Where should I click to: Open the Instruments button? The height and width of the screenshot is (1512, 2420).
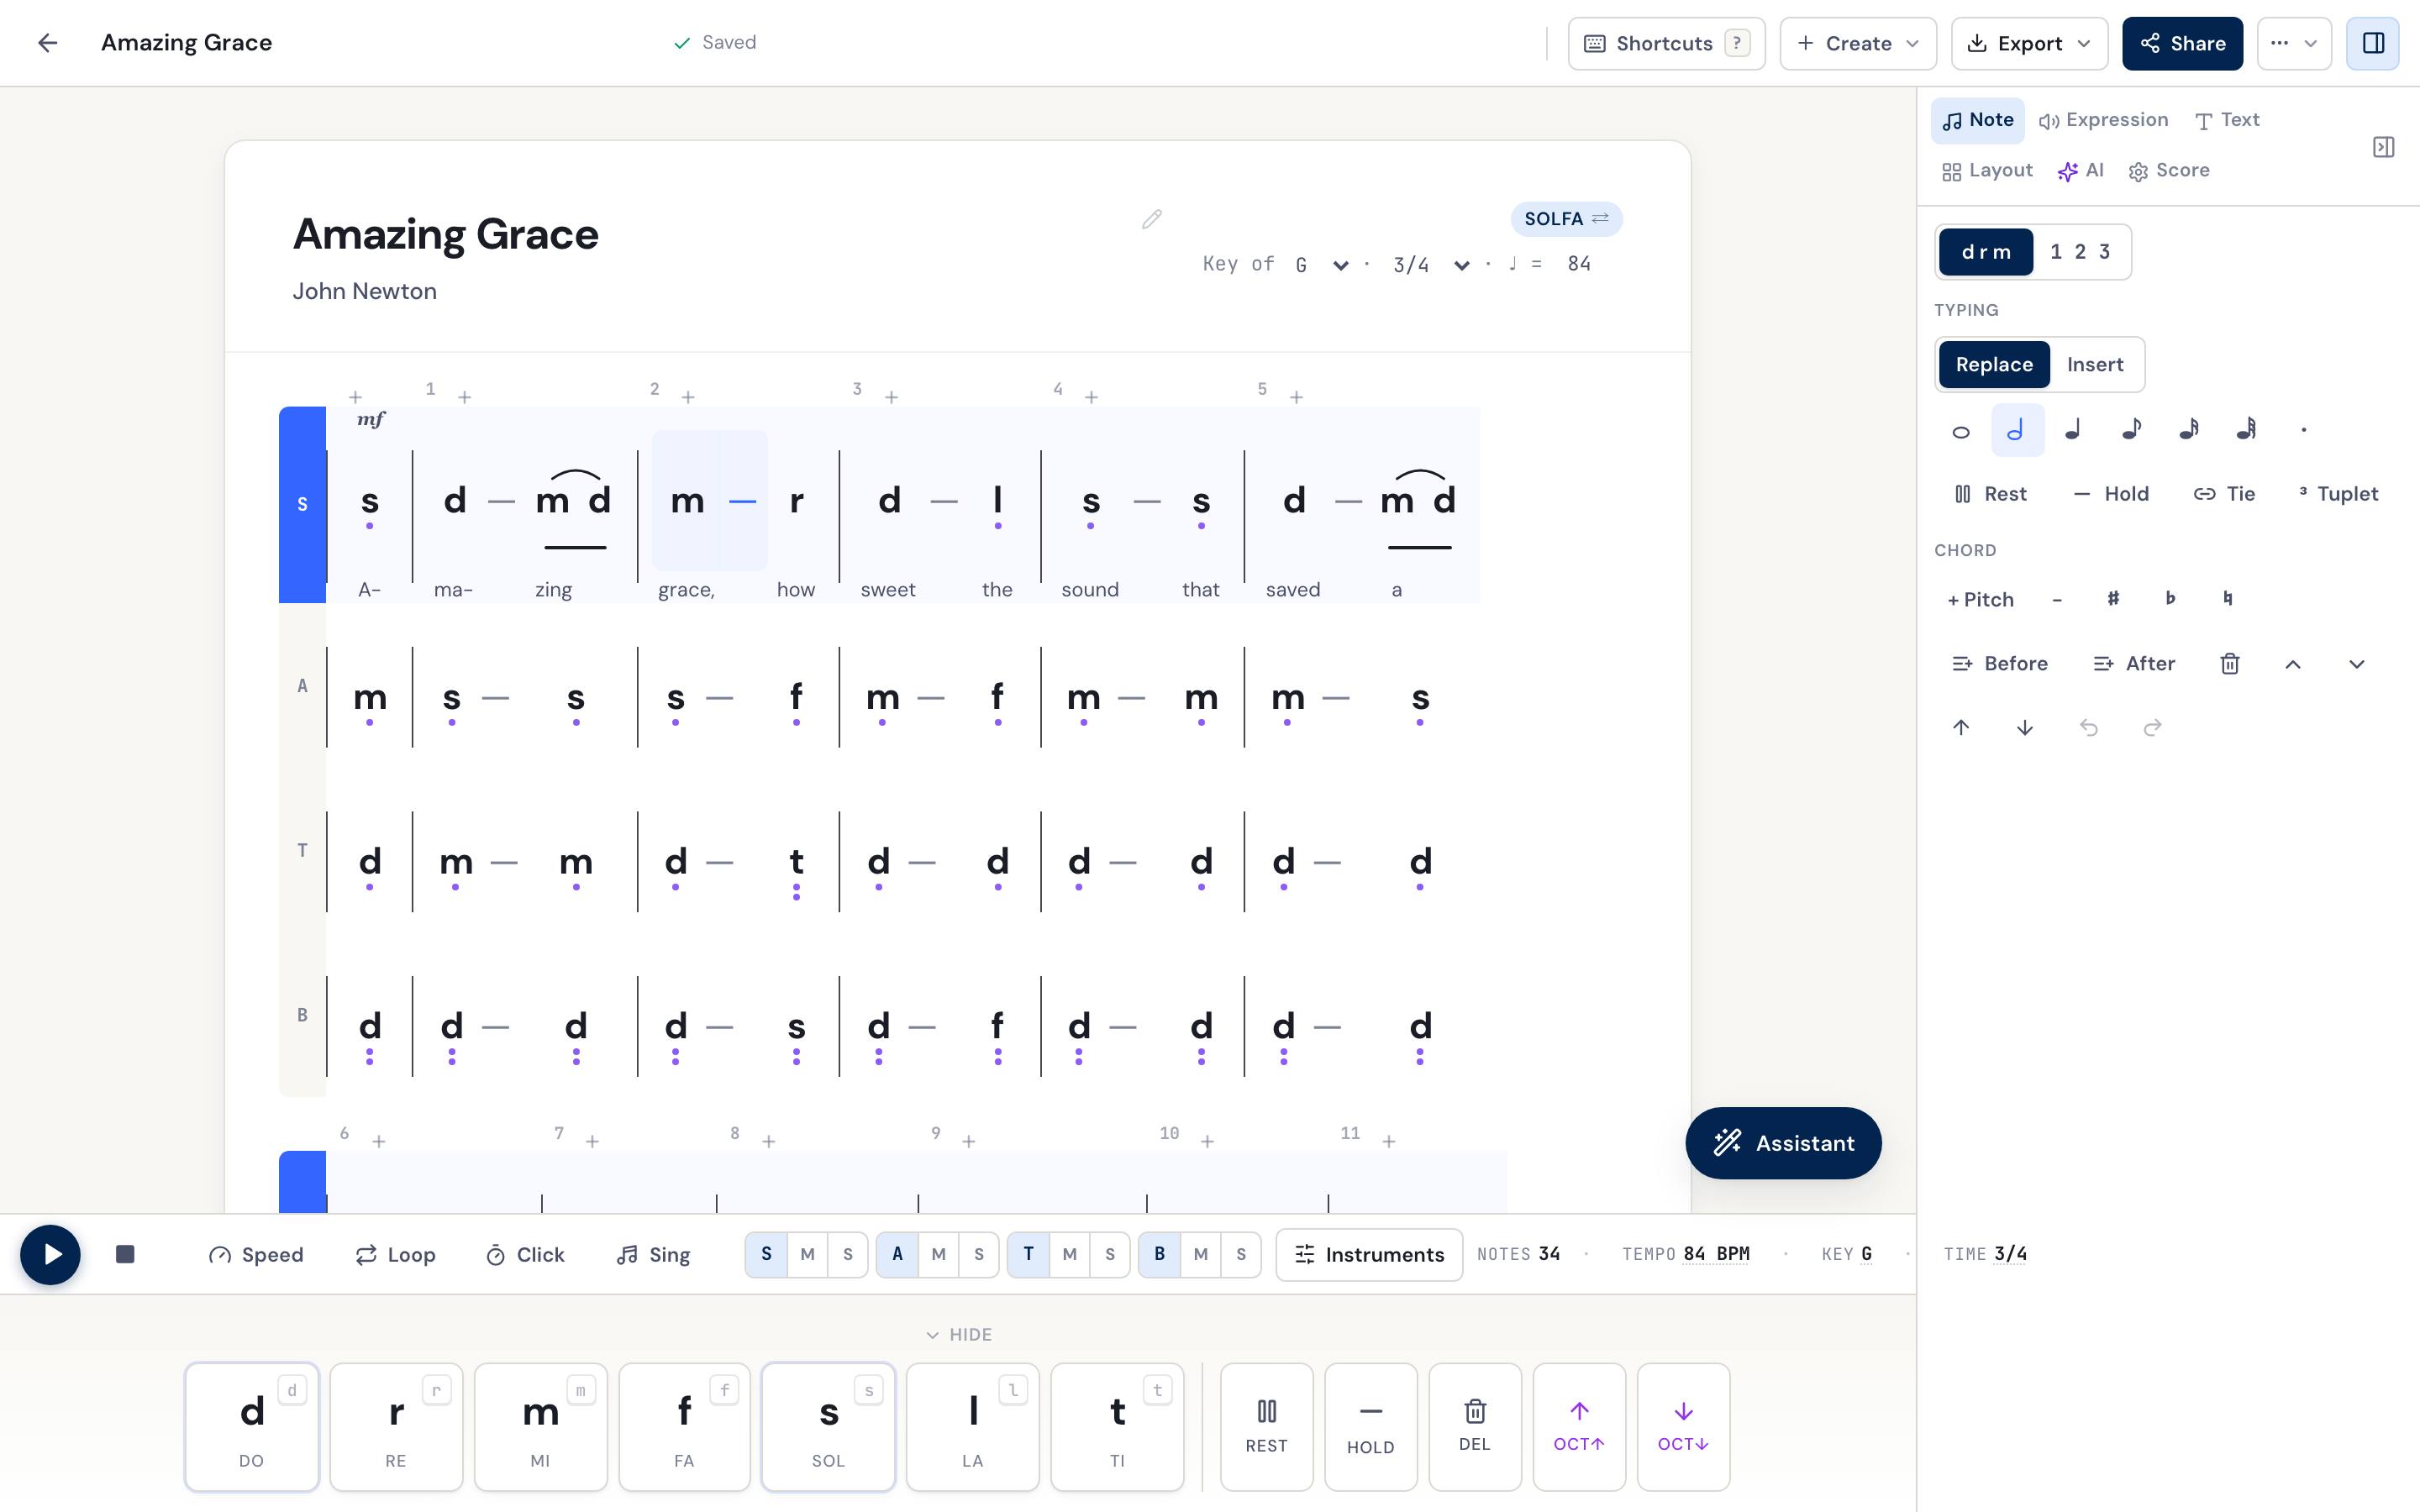pos(1369,1254)
